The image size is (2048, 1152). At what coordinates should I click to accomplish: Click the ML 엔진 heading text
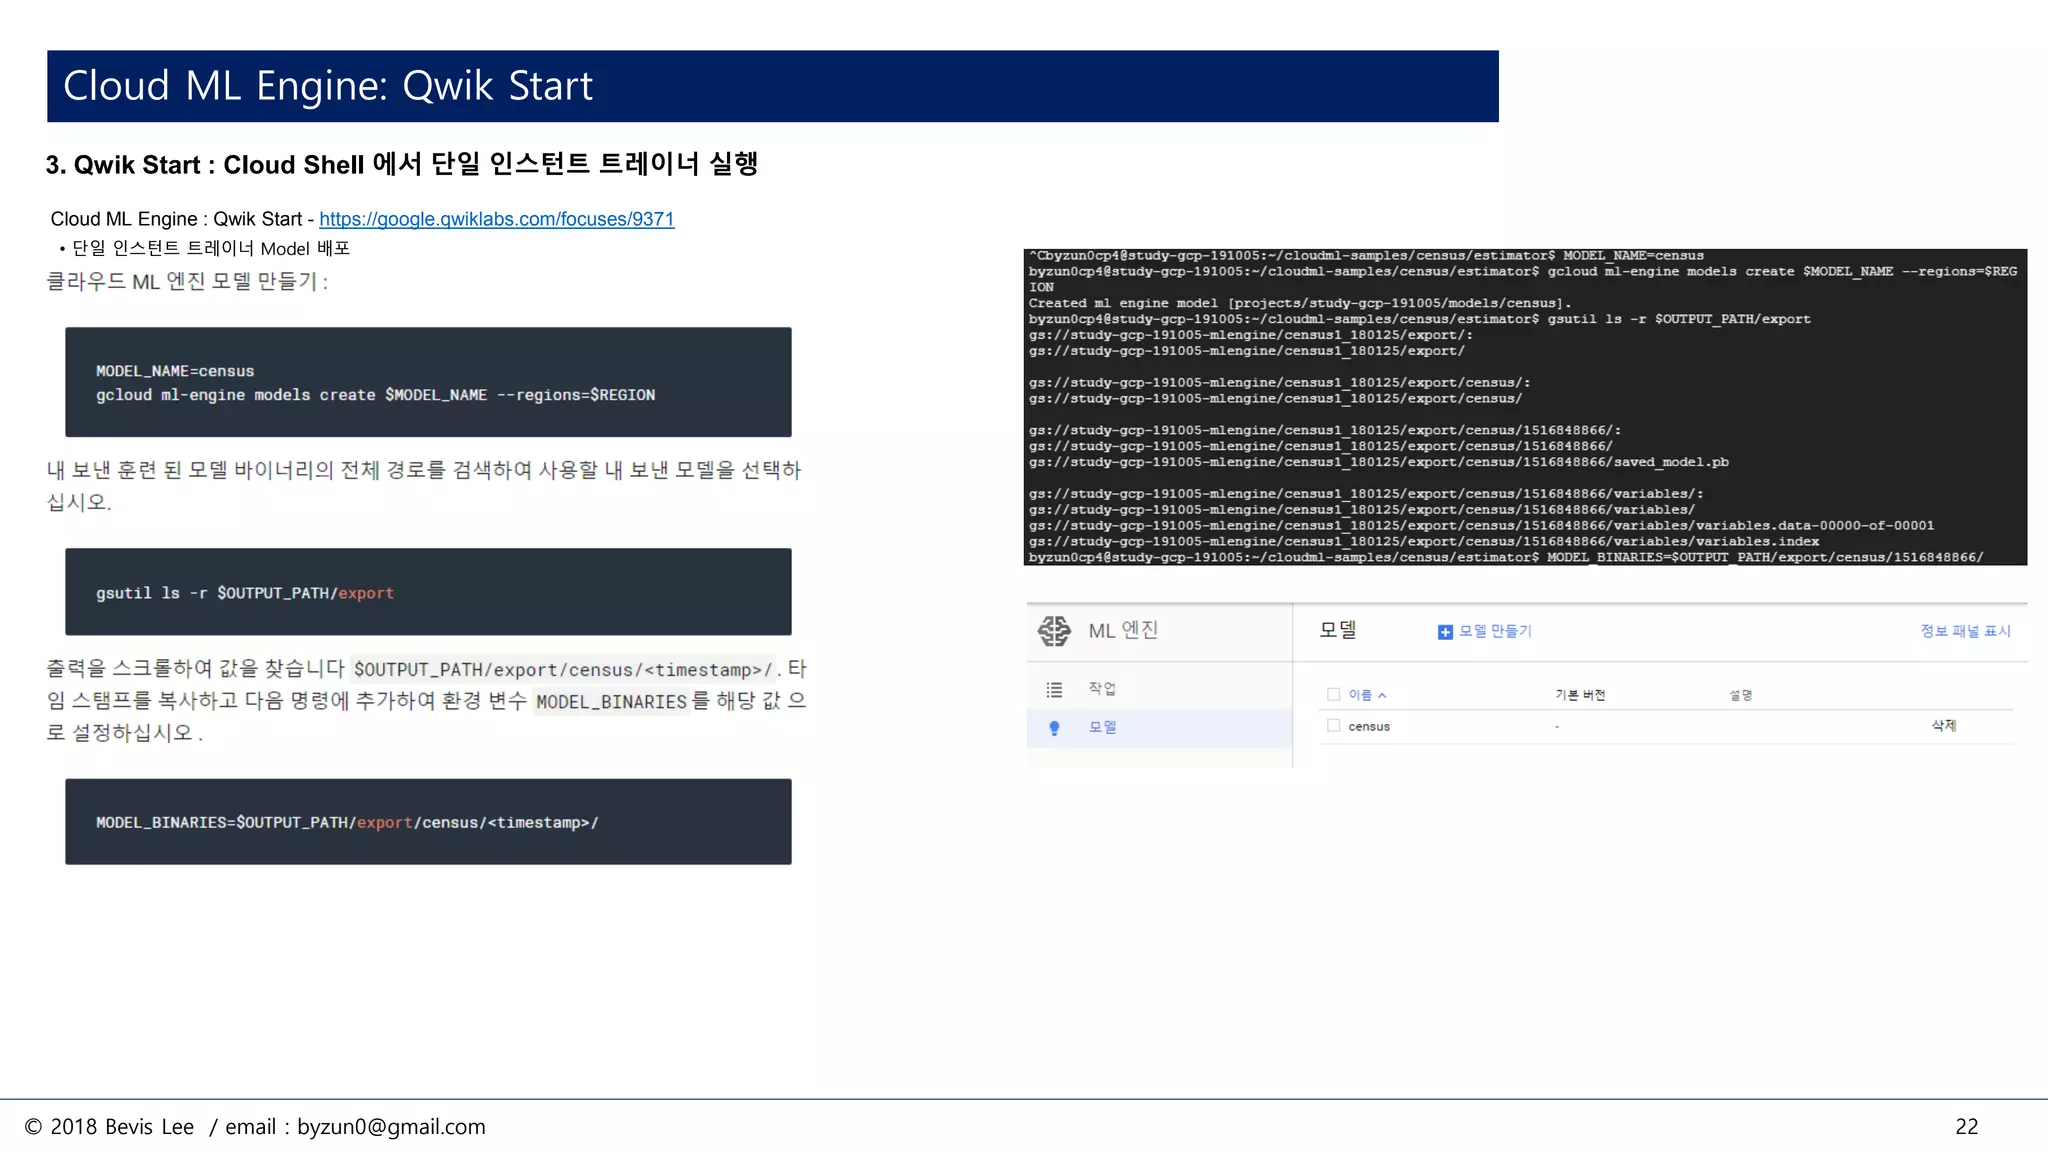point(1123,630)
